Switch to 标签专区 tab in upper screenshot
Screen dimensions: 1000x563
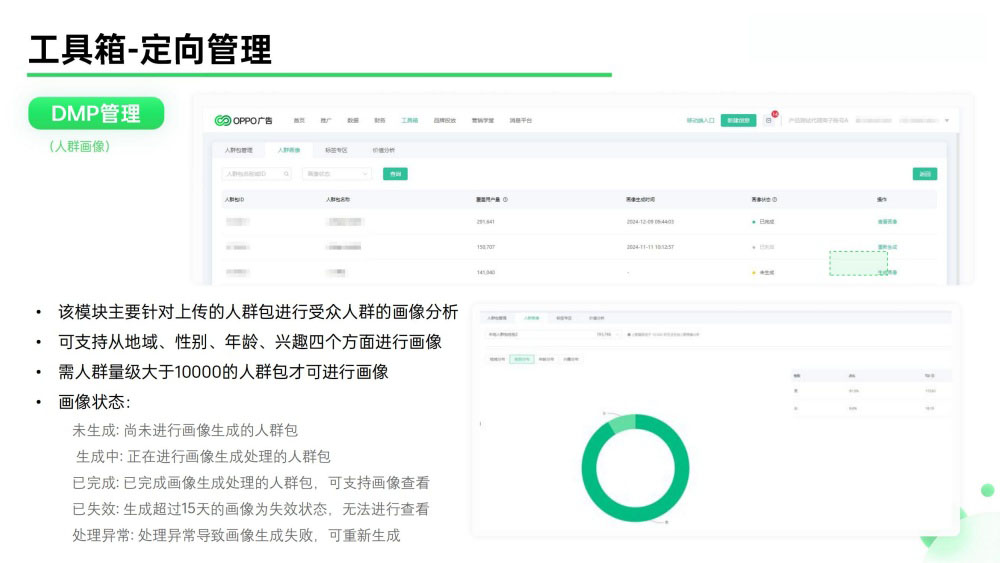click(336, 150)
